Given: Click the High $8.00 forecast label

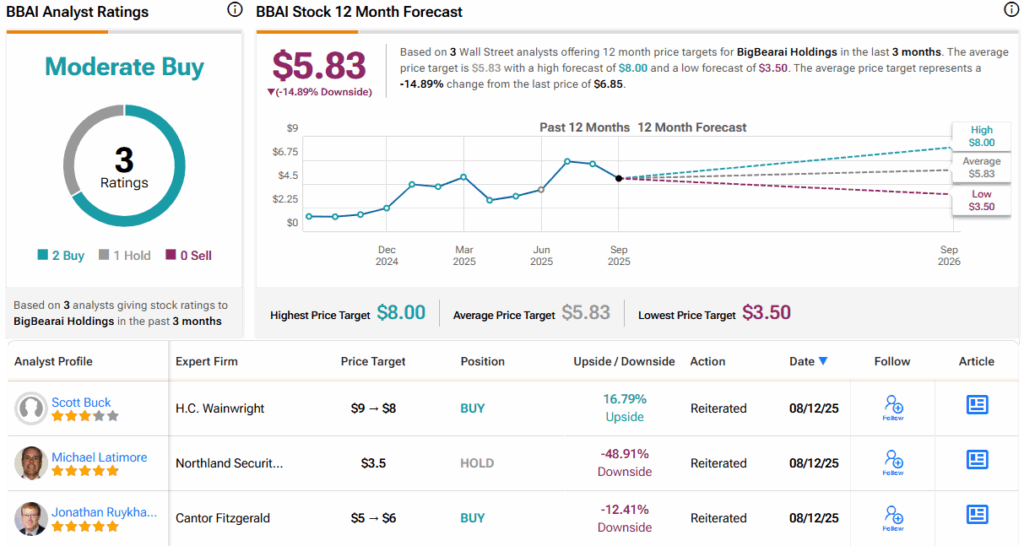Looking at the screenshot, I should coord(981,136).
